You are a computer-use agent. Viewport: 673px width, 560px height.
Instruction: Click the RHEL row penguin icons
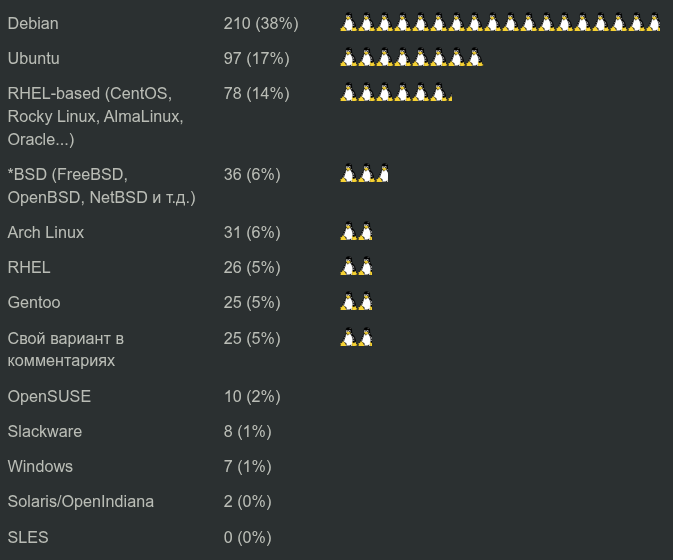point(356,267)
